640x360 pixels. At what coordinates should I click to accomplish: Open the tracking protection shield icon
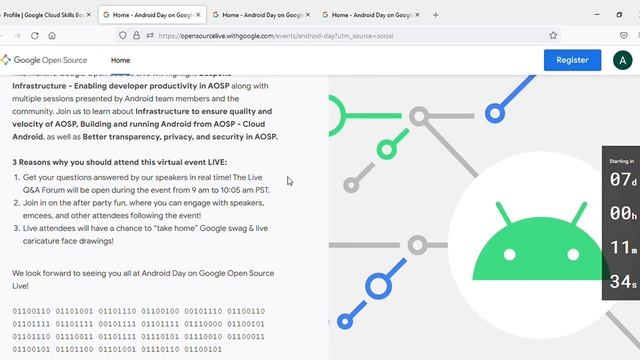pyautogui.click(x=122, y=36)
